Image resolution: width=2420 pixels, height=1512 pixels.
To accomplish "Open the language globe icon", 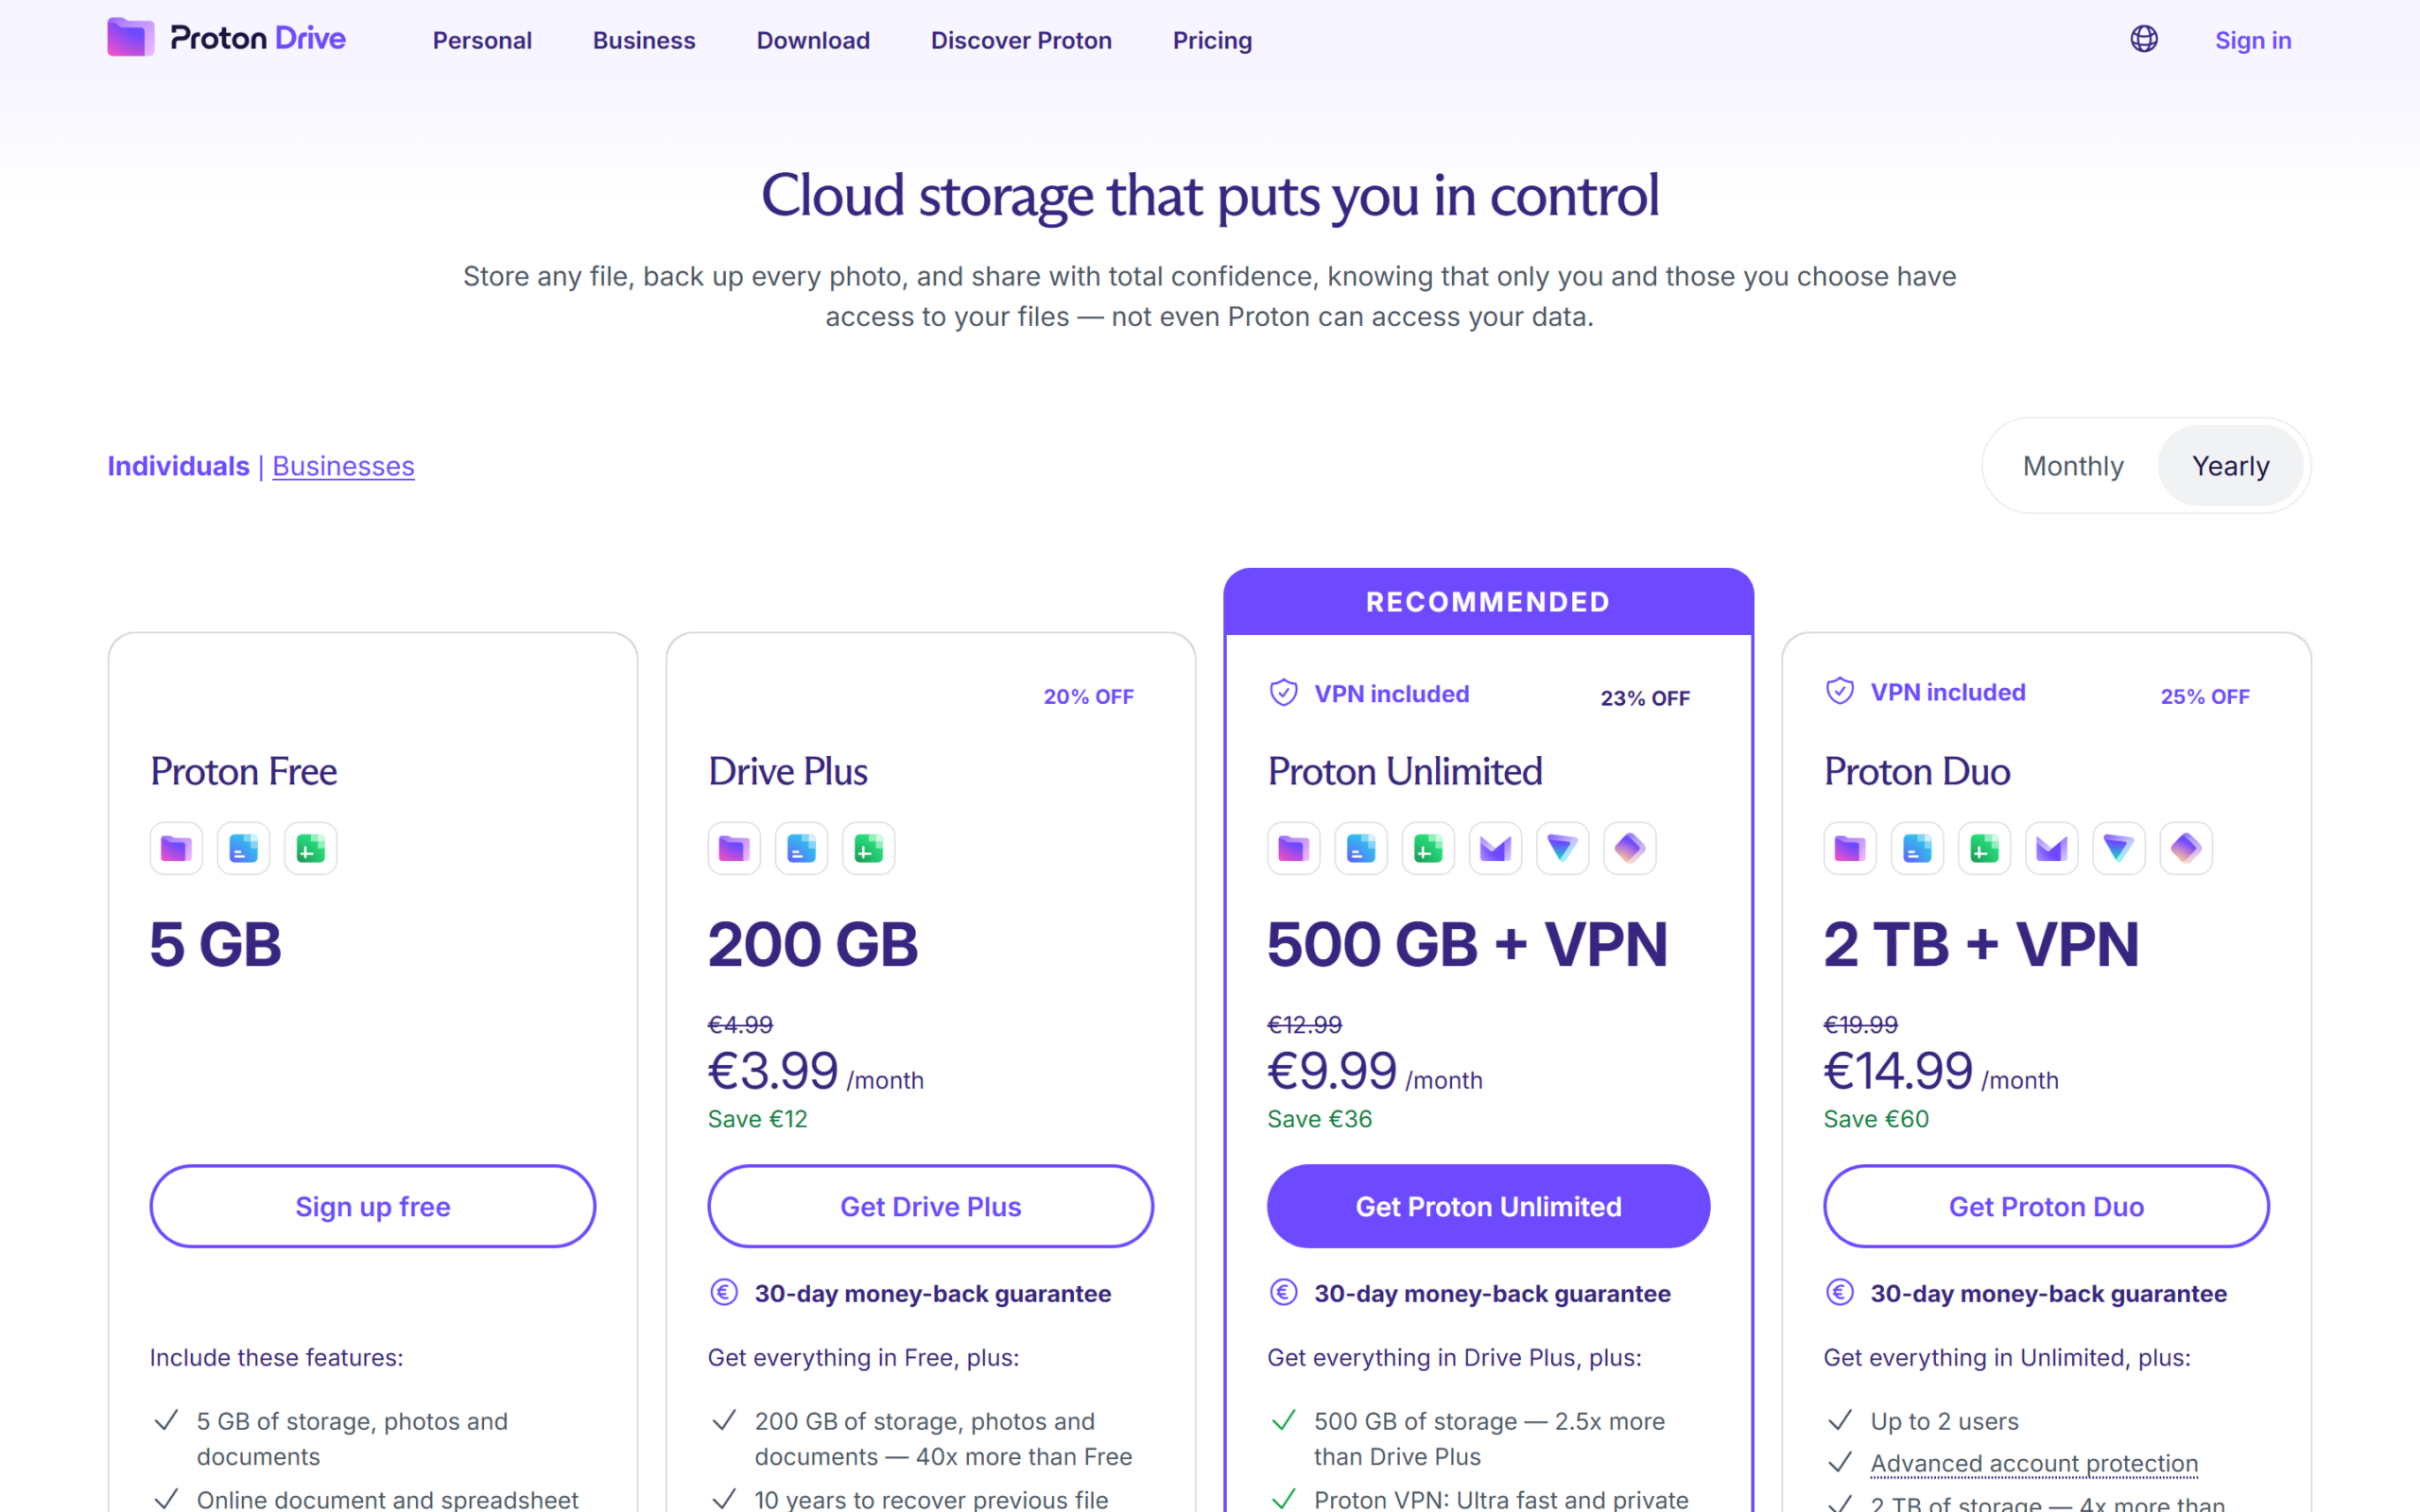I will pyautogui.click(x=2143, y=39).
